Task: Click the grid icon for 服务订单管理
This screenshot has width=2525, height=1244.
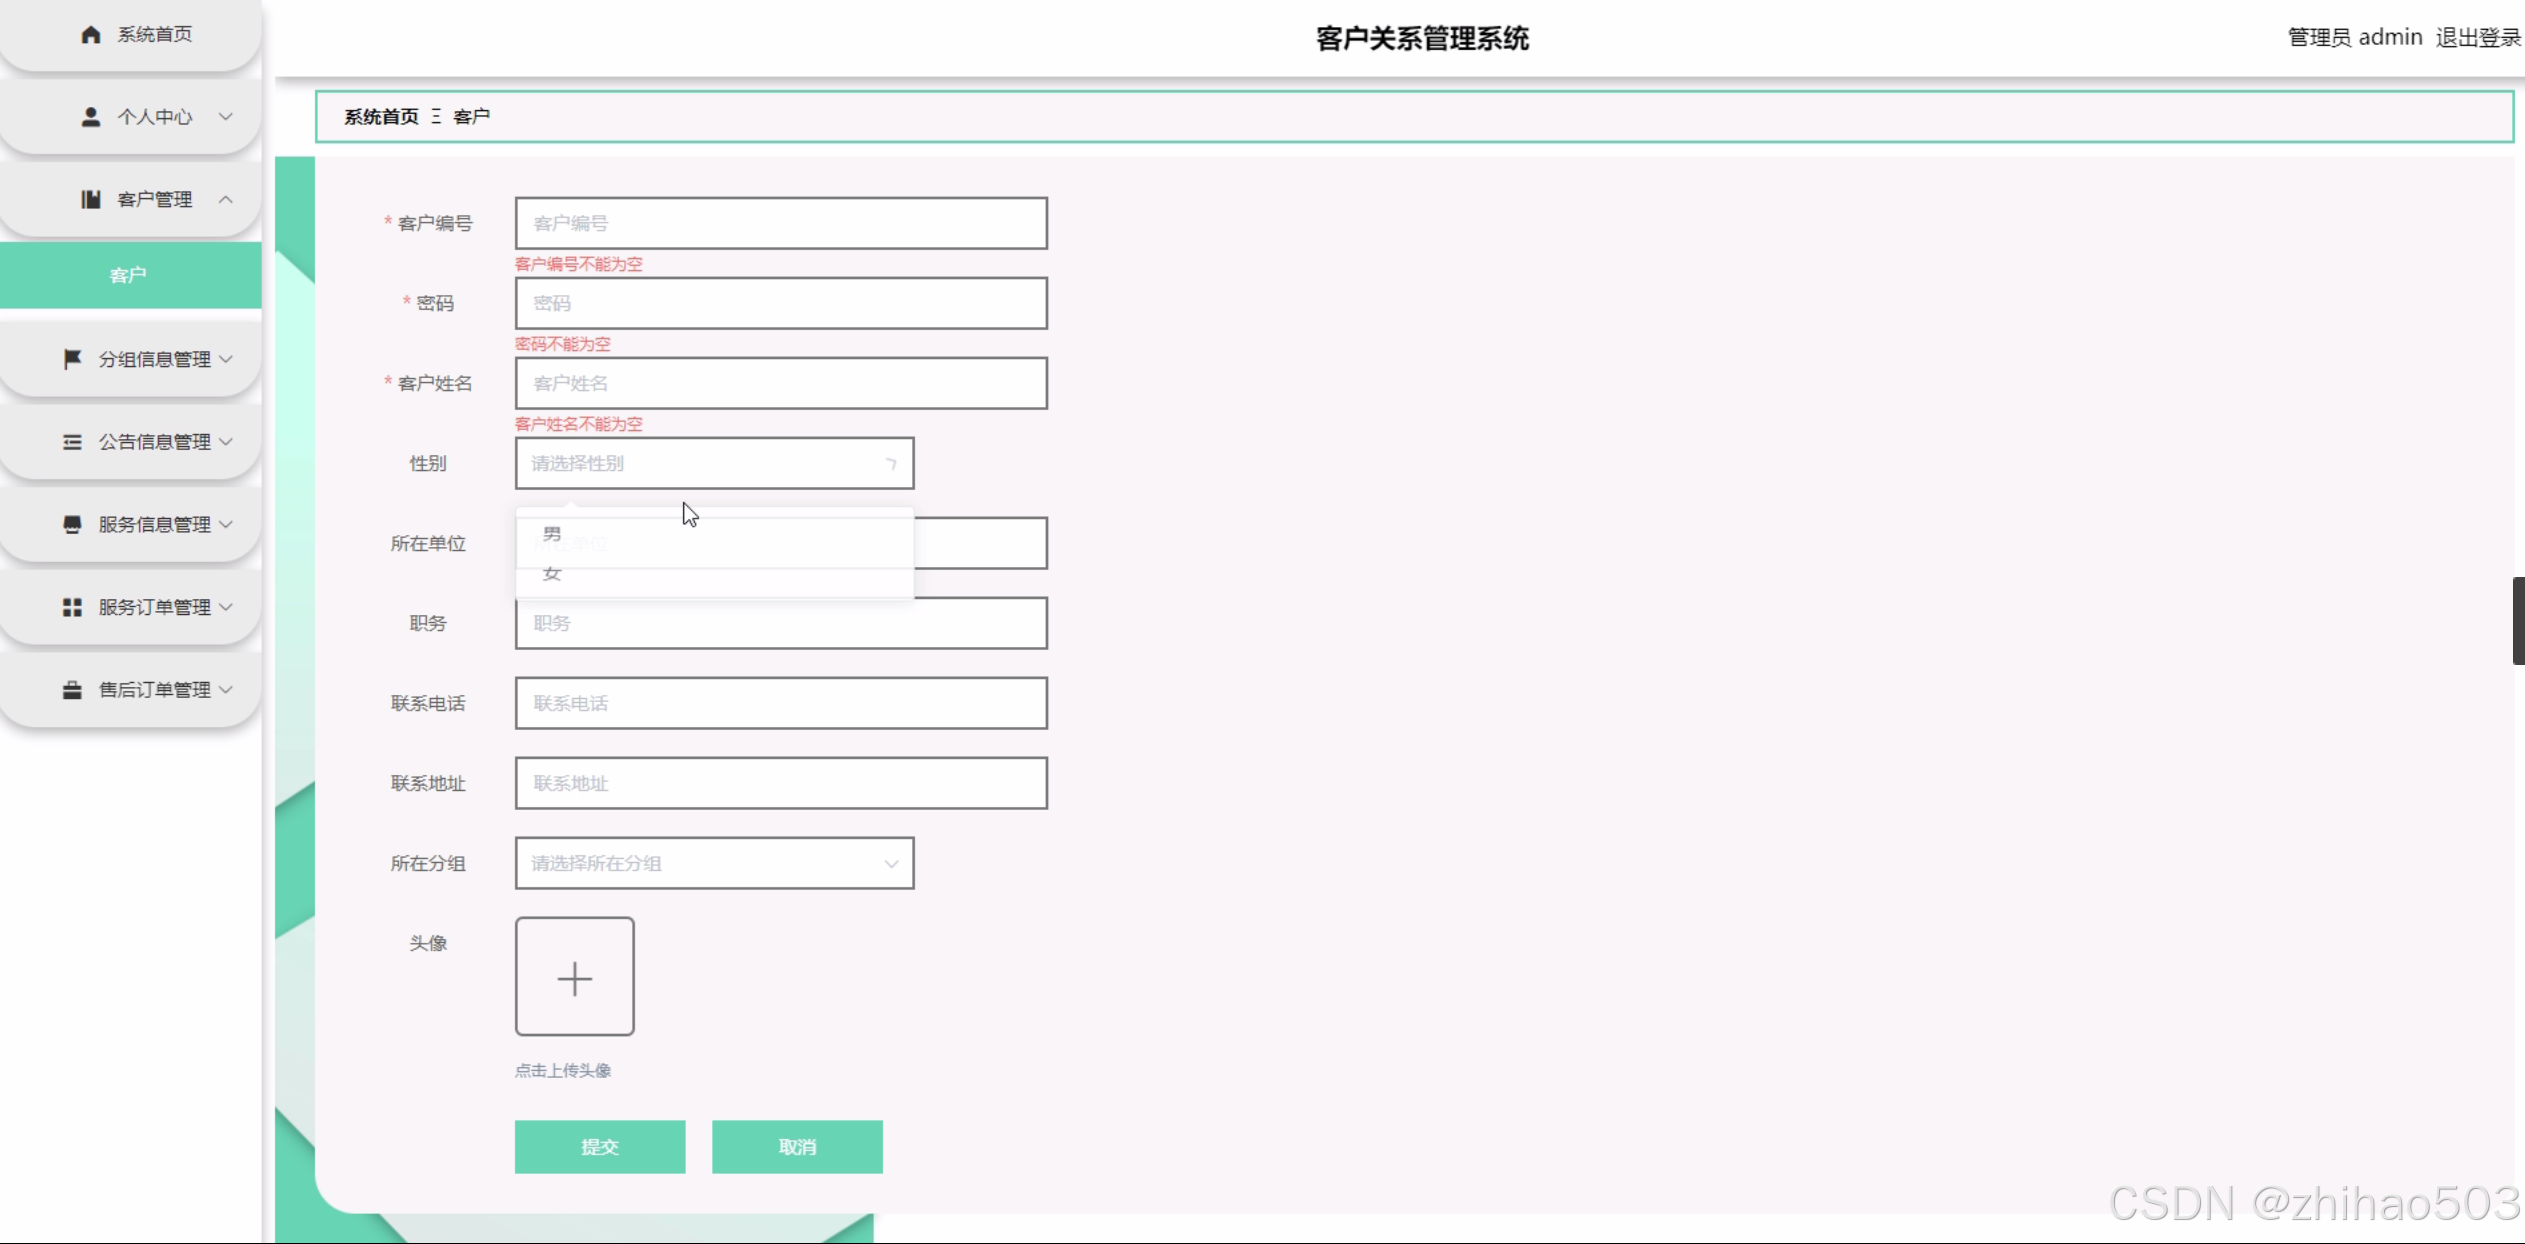Action: pos(72,607)
